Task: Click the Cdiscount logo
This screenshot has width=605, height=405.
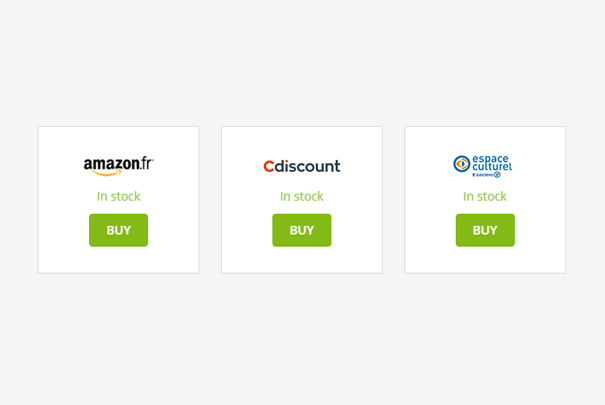Action: click(302, 166)
